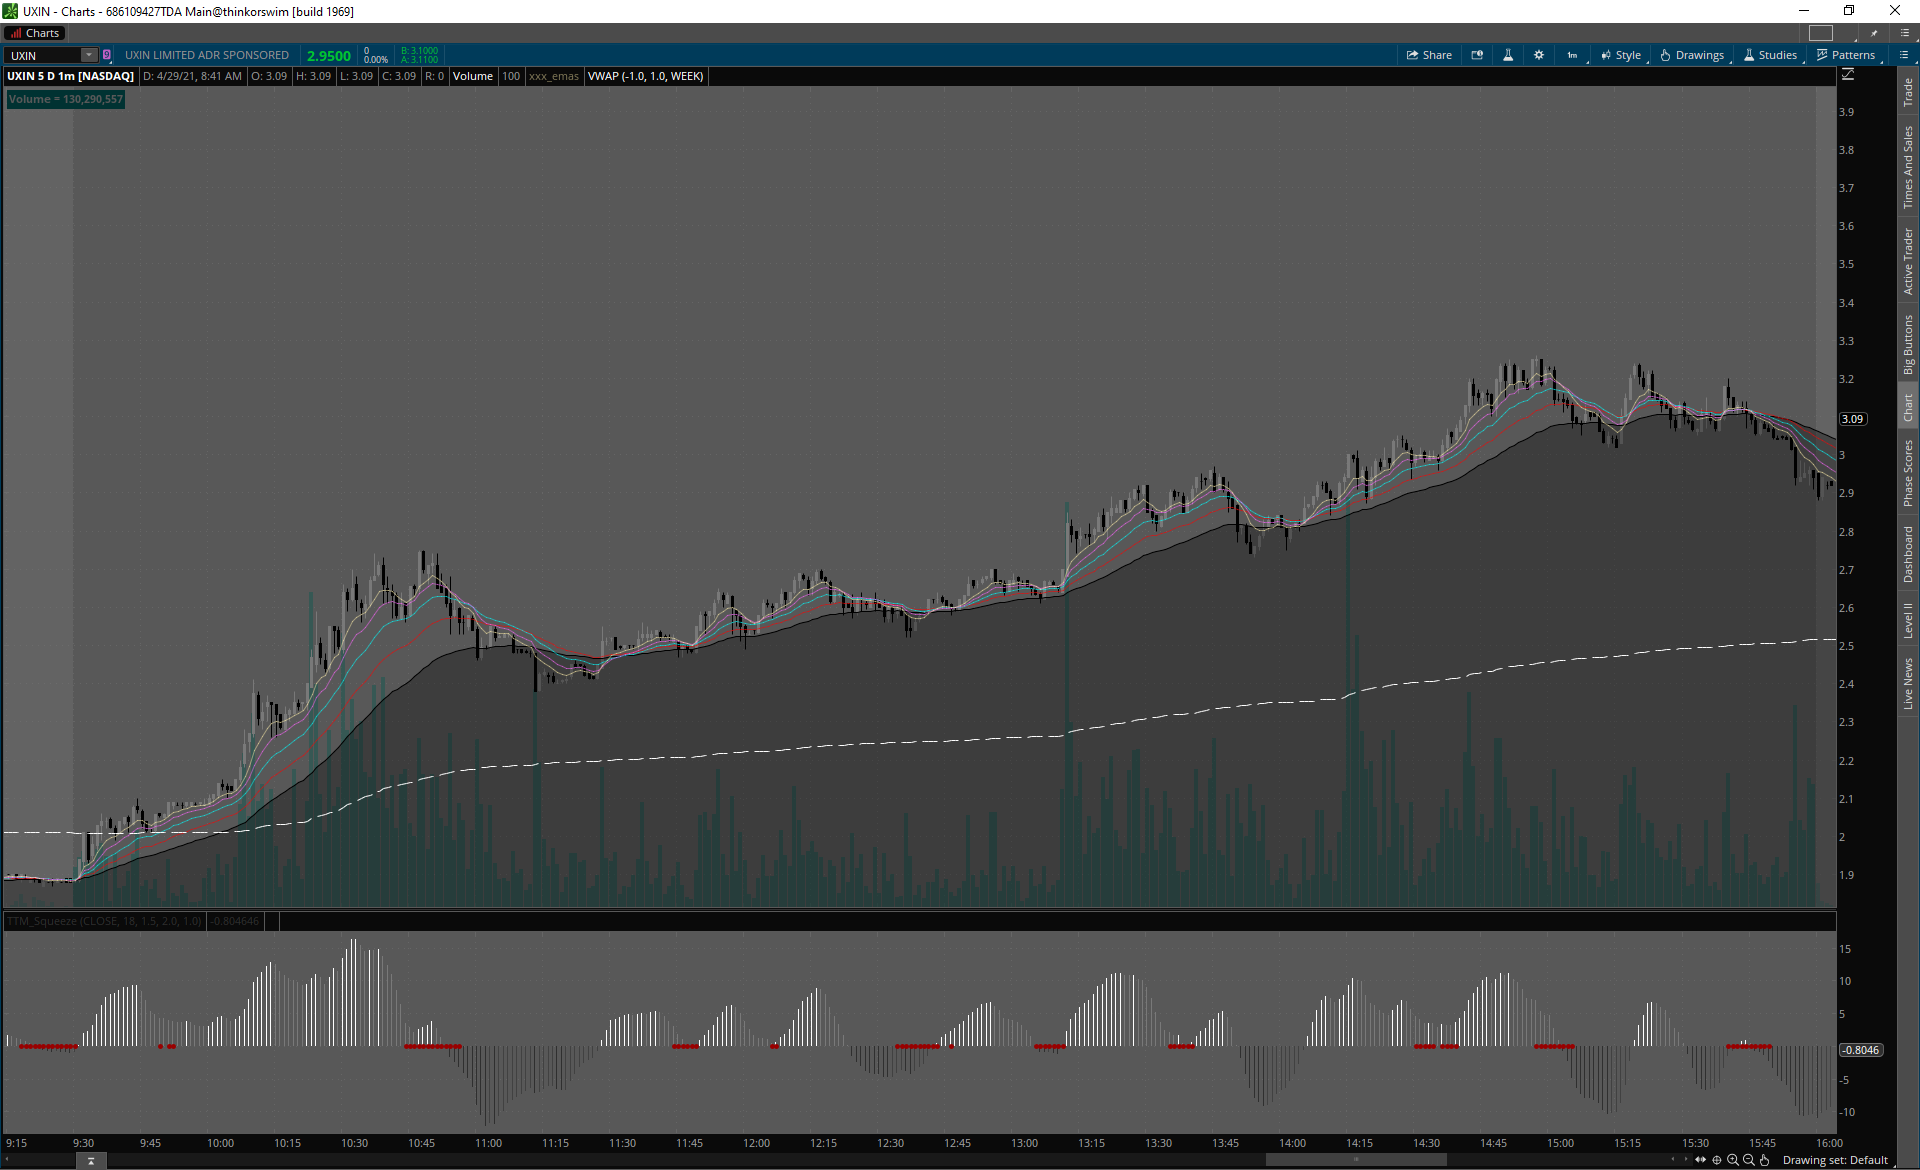The width and height of the screenshot is (1920, 1170).
Task: Select the pan hand drawing icon
Action: click(1765, 1160)
